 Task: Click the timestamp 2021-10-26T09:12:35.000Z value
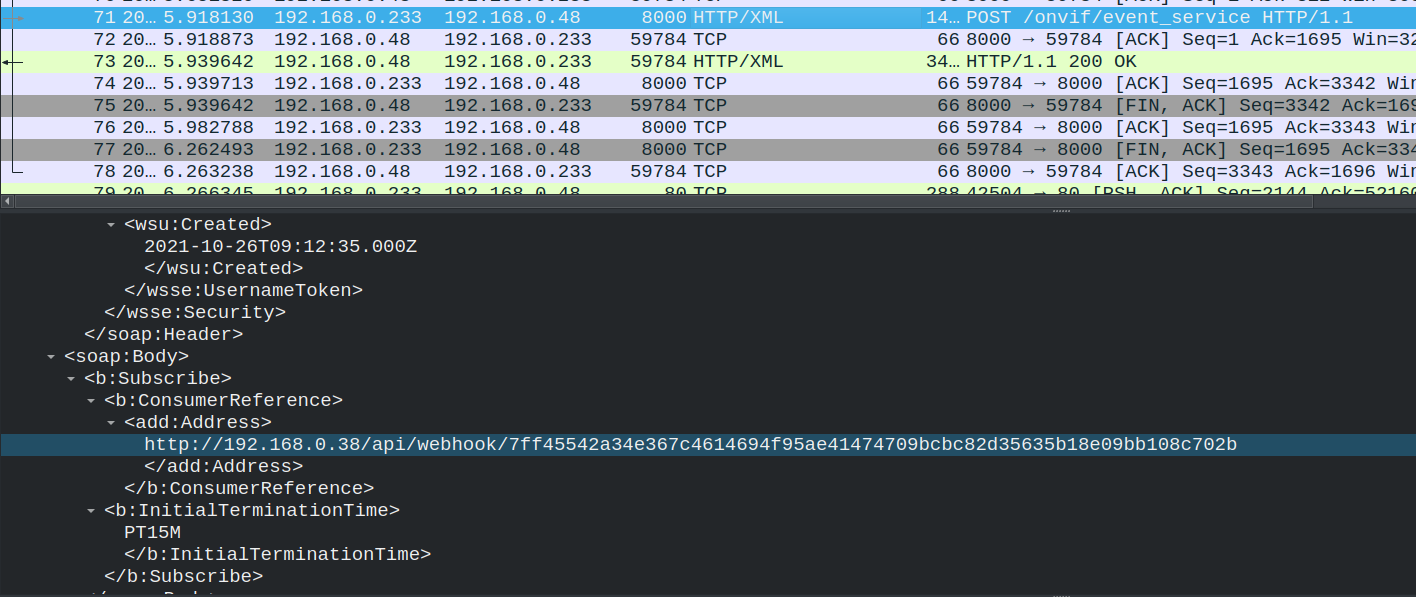coord(281,247)
